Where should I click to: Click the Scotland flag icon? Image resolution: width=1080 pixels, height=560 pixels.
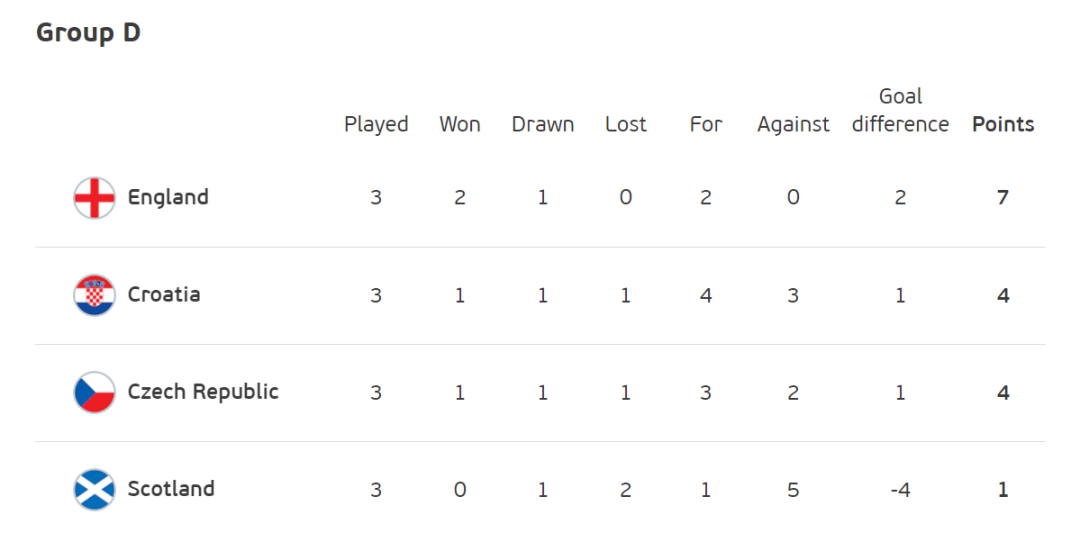coord(94,489)
